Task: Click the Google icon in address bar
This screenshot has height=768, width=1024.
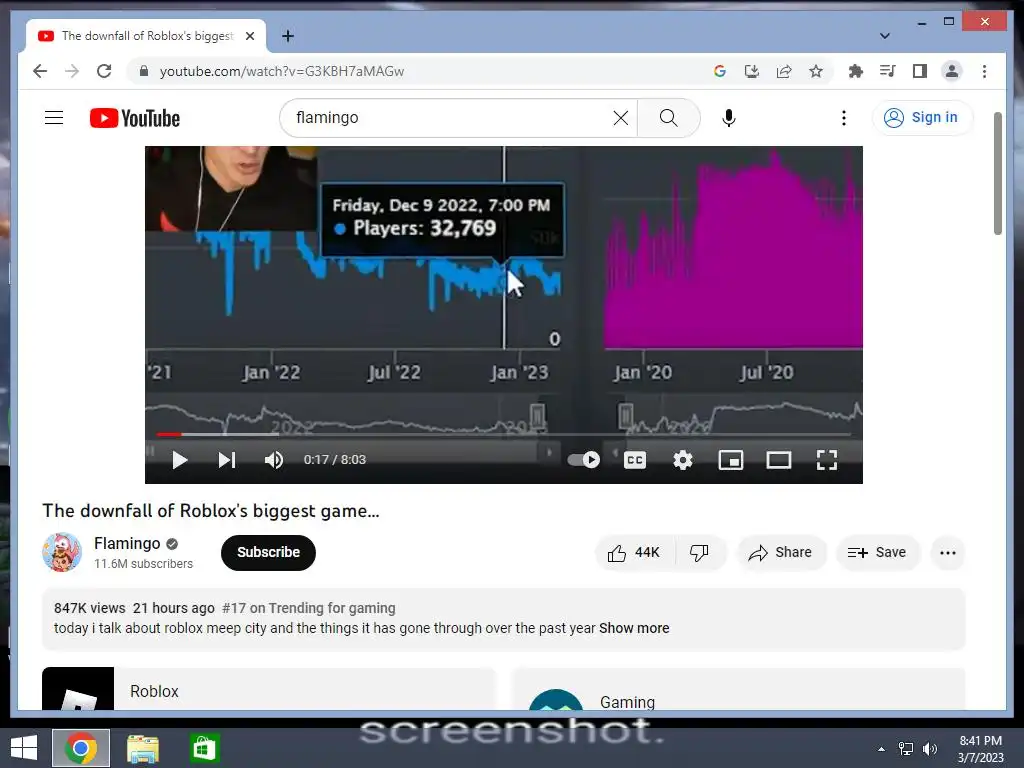Action: point(720,71)
